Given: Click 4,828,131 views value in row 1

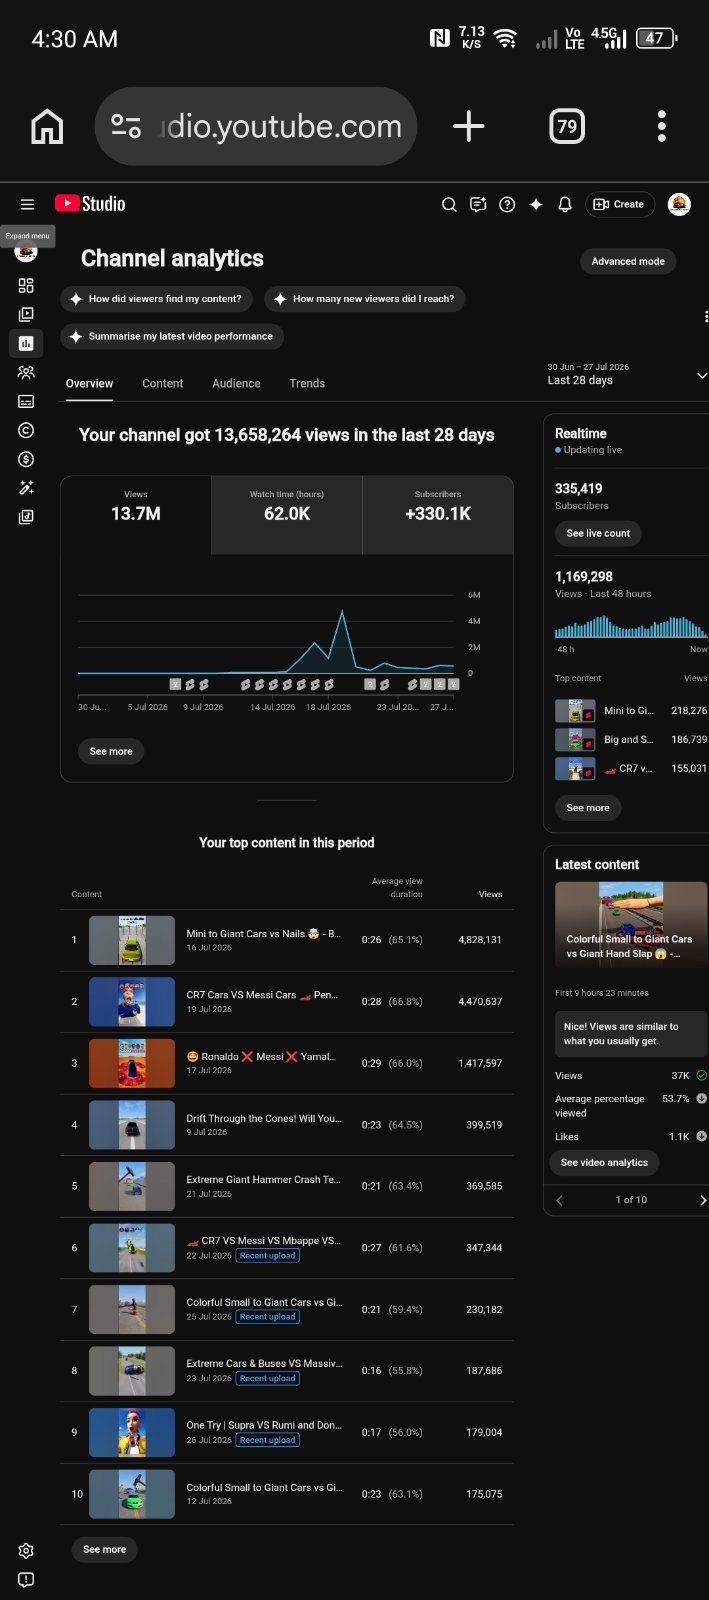Looking at the screenshot, I should click(480, 940).
